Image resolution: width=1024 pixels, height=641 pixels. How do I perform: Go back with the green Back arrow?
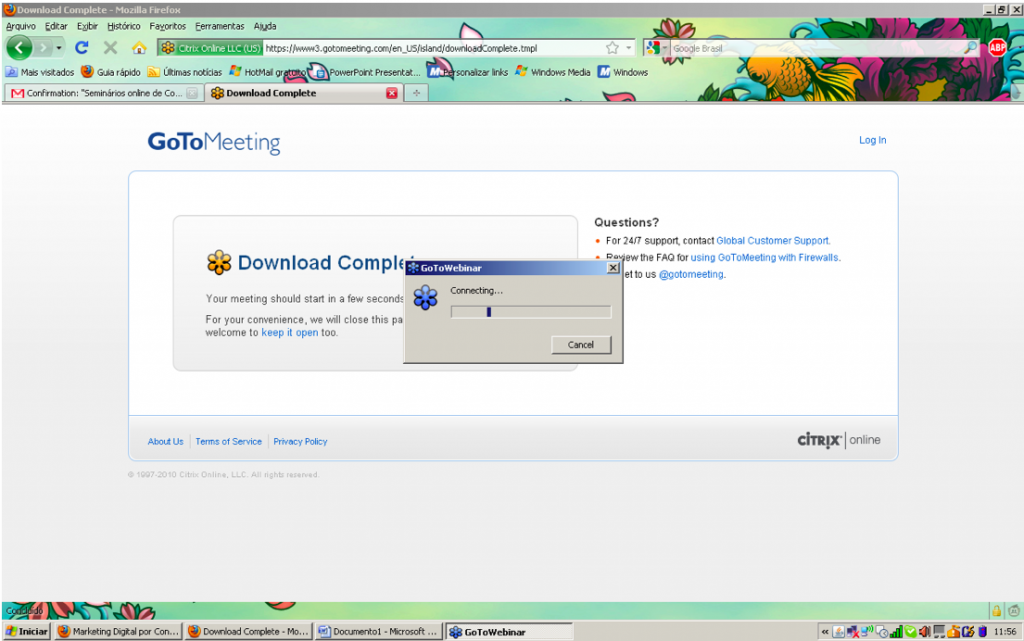19,48
